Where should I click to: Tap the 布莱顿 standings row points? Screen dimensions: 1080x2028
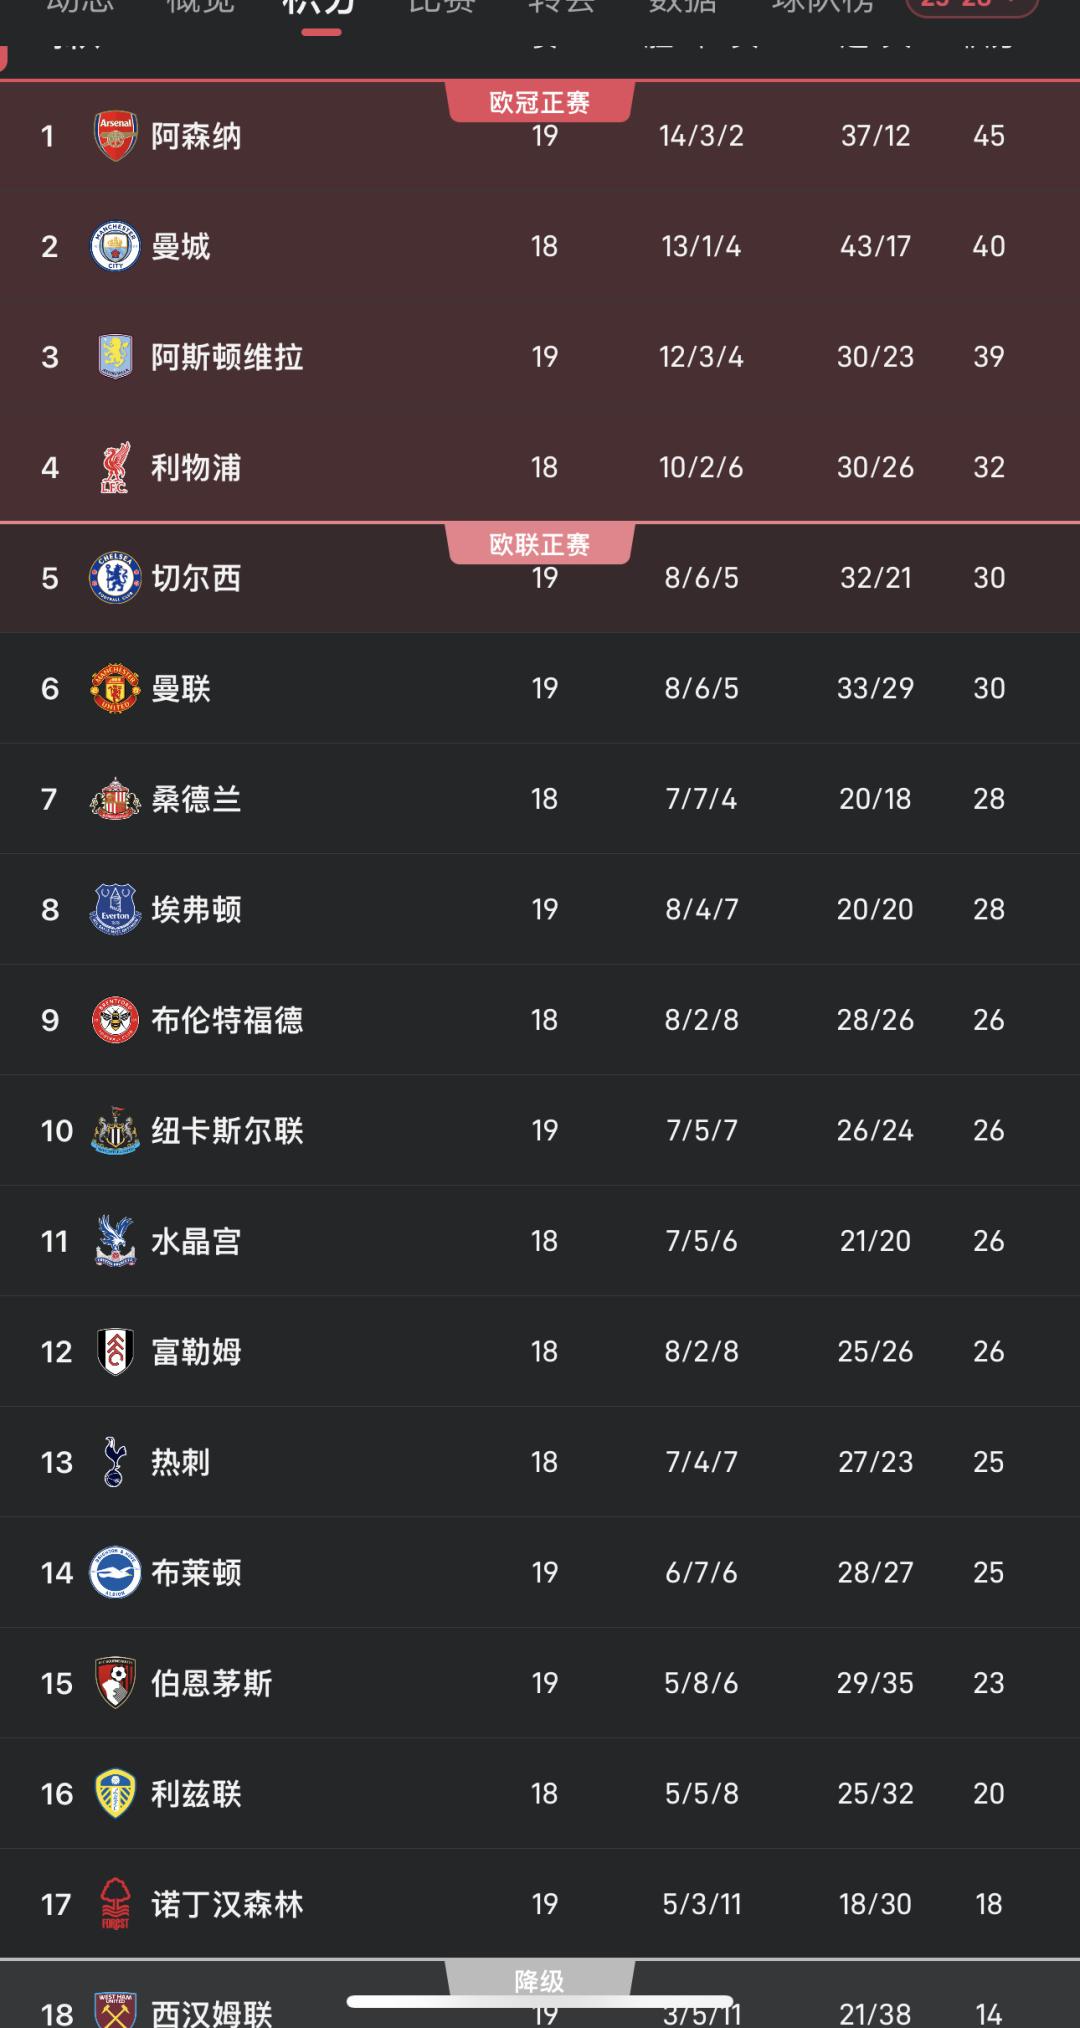988,1573
